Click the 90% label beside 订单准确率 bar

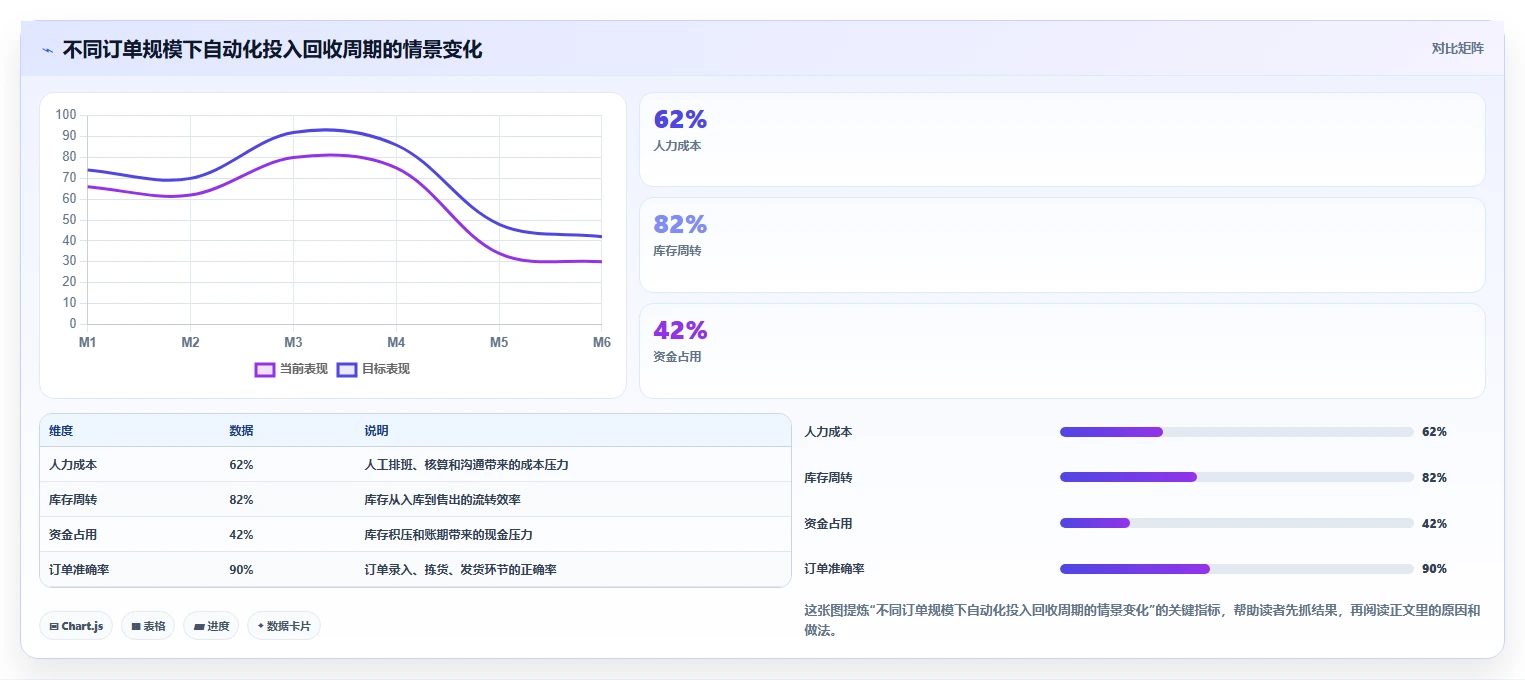1434,569
